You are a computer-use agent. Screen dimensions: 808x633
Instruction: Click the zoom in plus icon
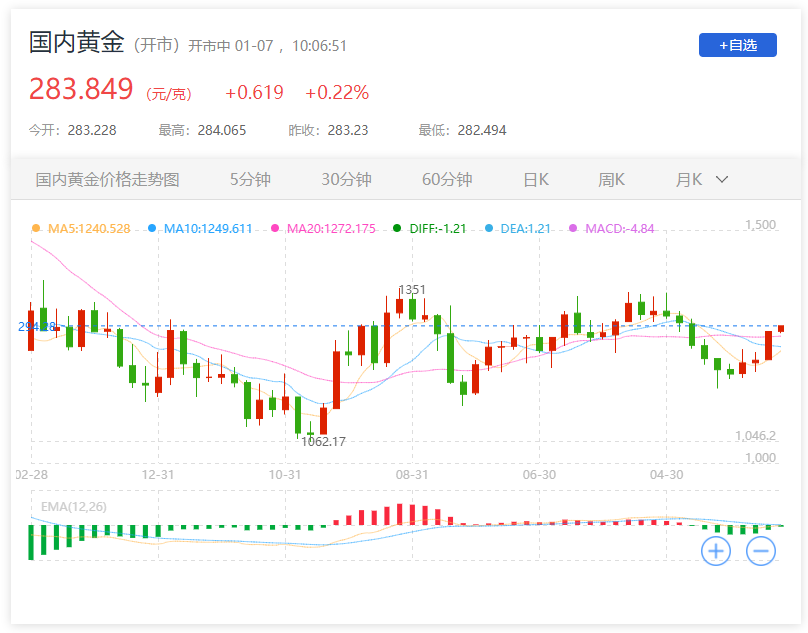coord(715,550)
